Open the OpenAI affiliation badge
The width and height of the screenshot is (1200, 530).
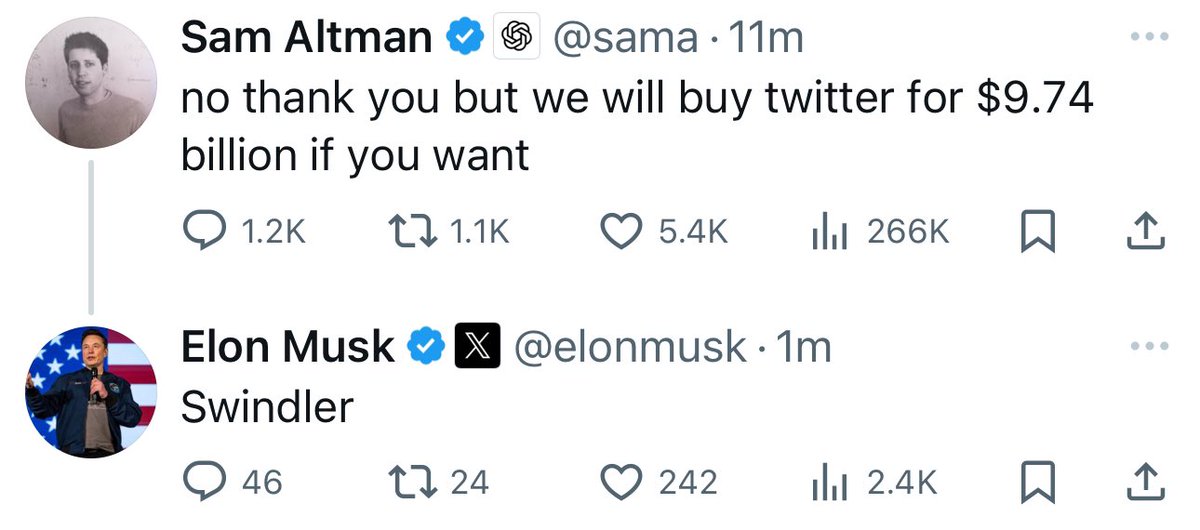(x=515, y=38)
